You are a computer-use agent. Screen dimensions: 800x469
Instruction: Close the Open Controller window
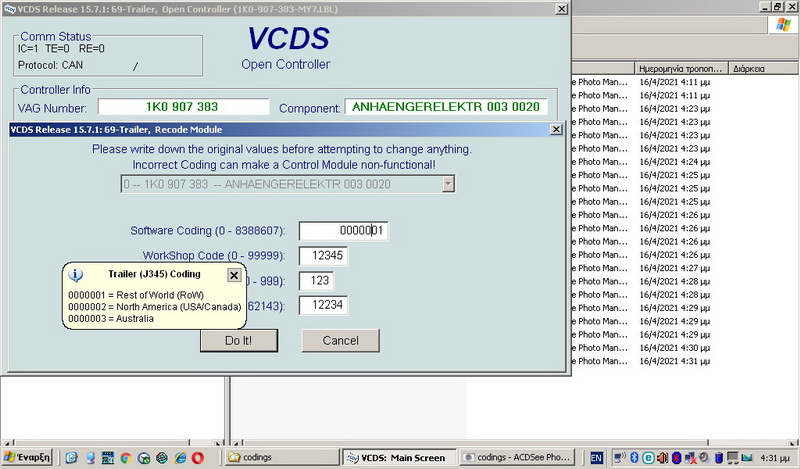tap(561, 9)
